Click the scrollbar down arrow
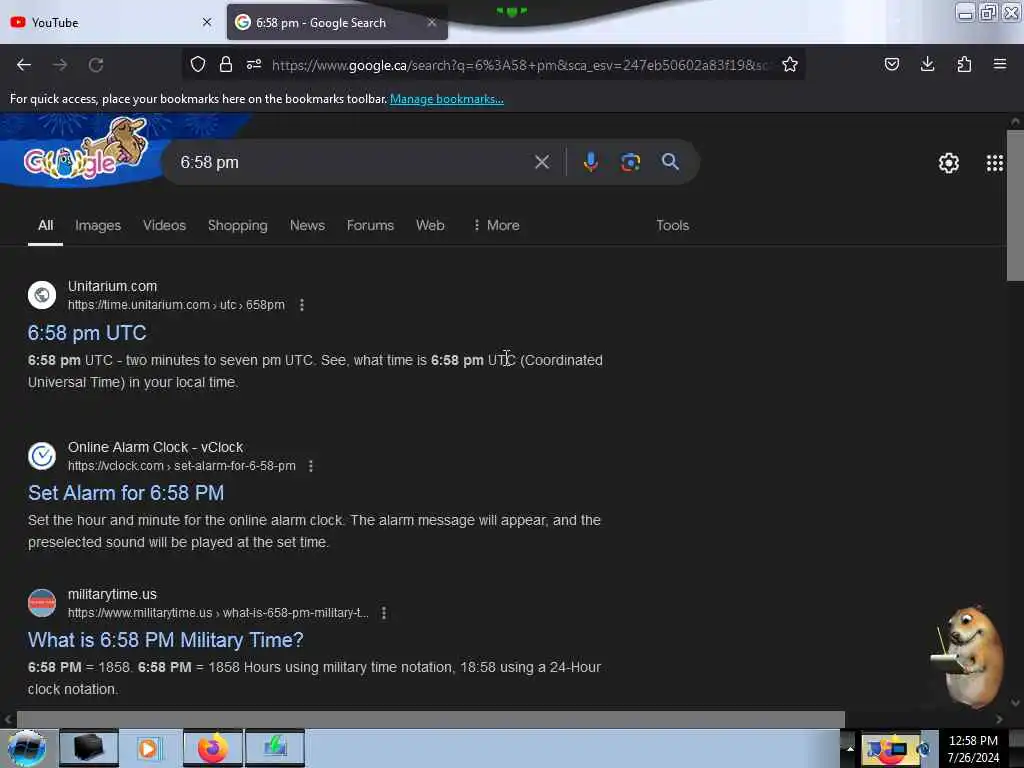The width and height of the screenshot is (1024, 768). pyautogui.click(x=1015, y=703)
